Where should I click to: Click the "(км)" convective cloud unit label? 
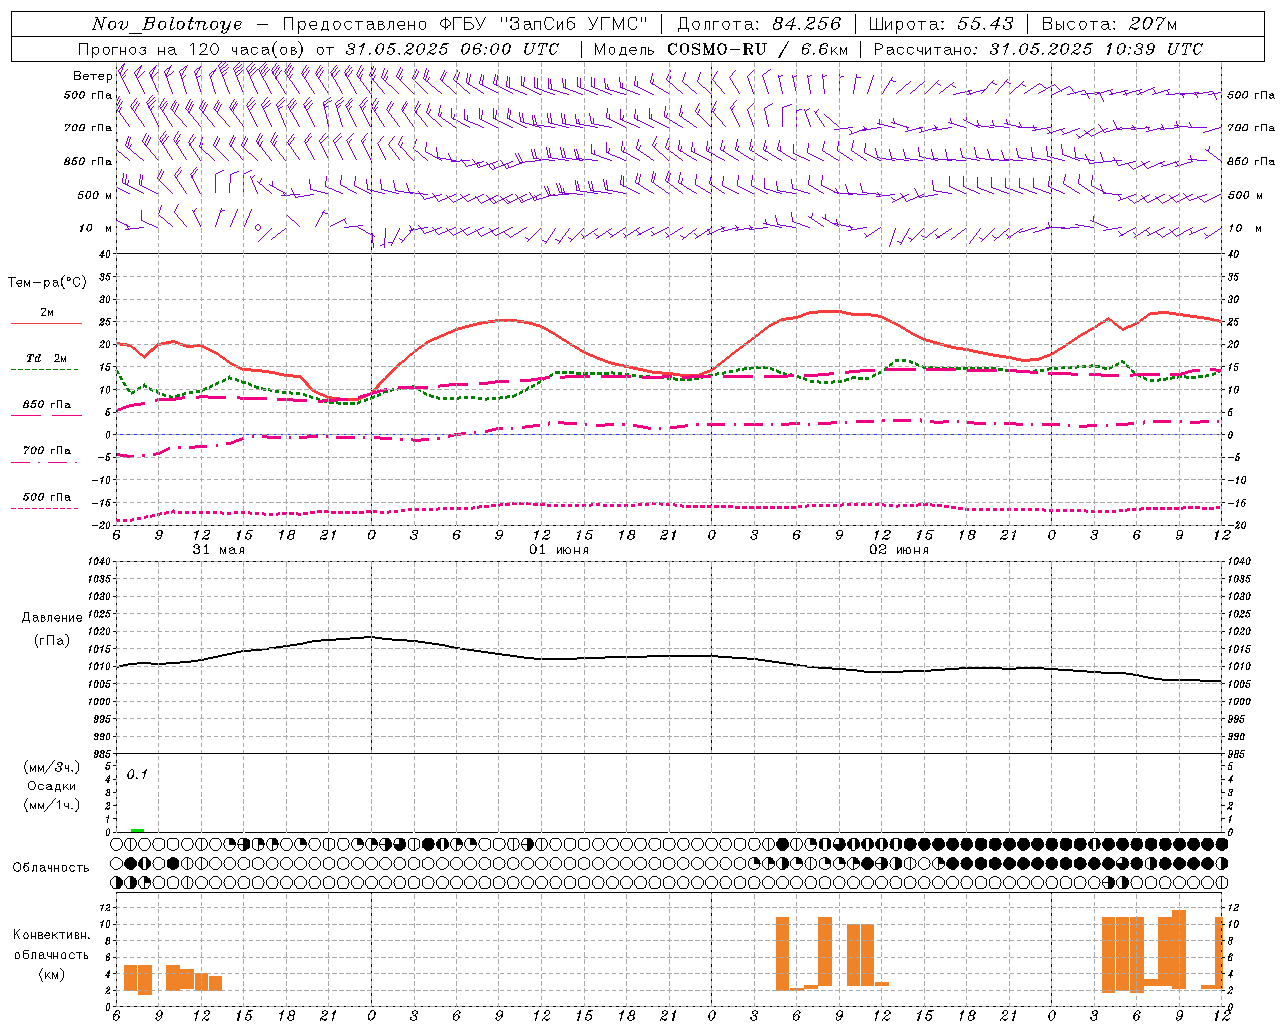52,974
